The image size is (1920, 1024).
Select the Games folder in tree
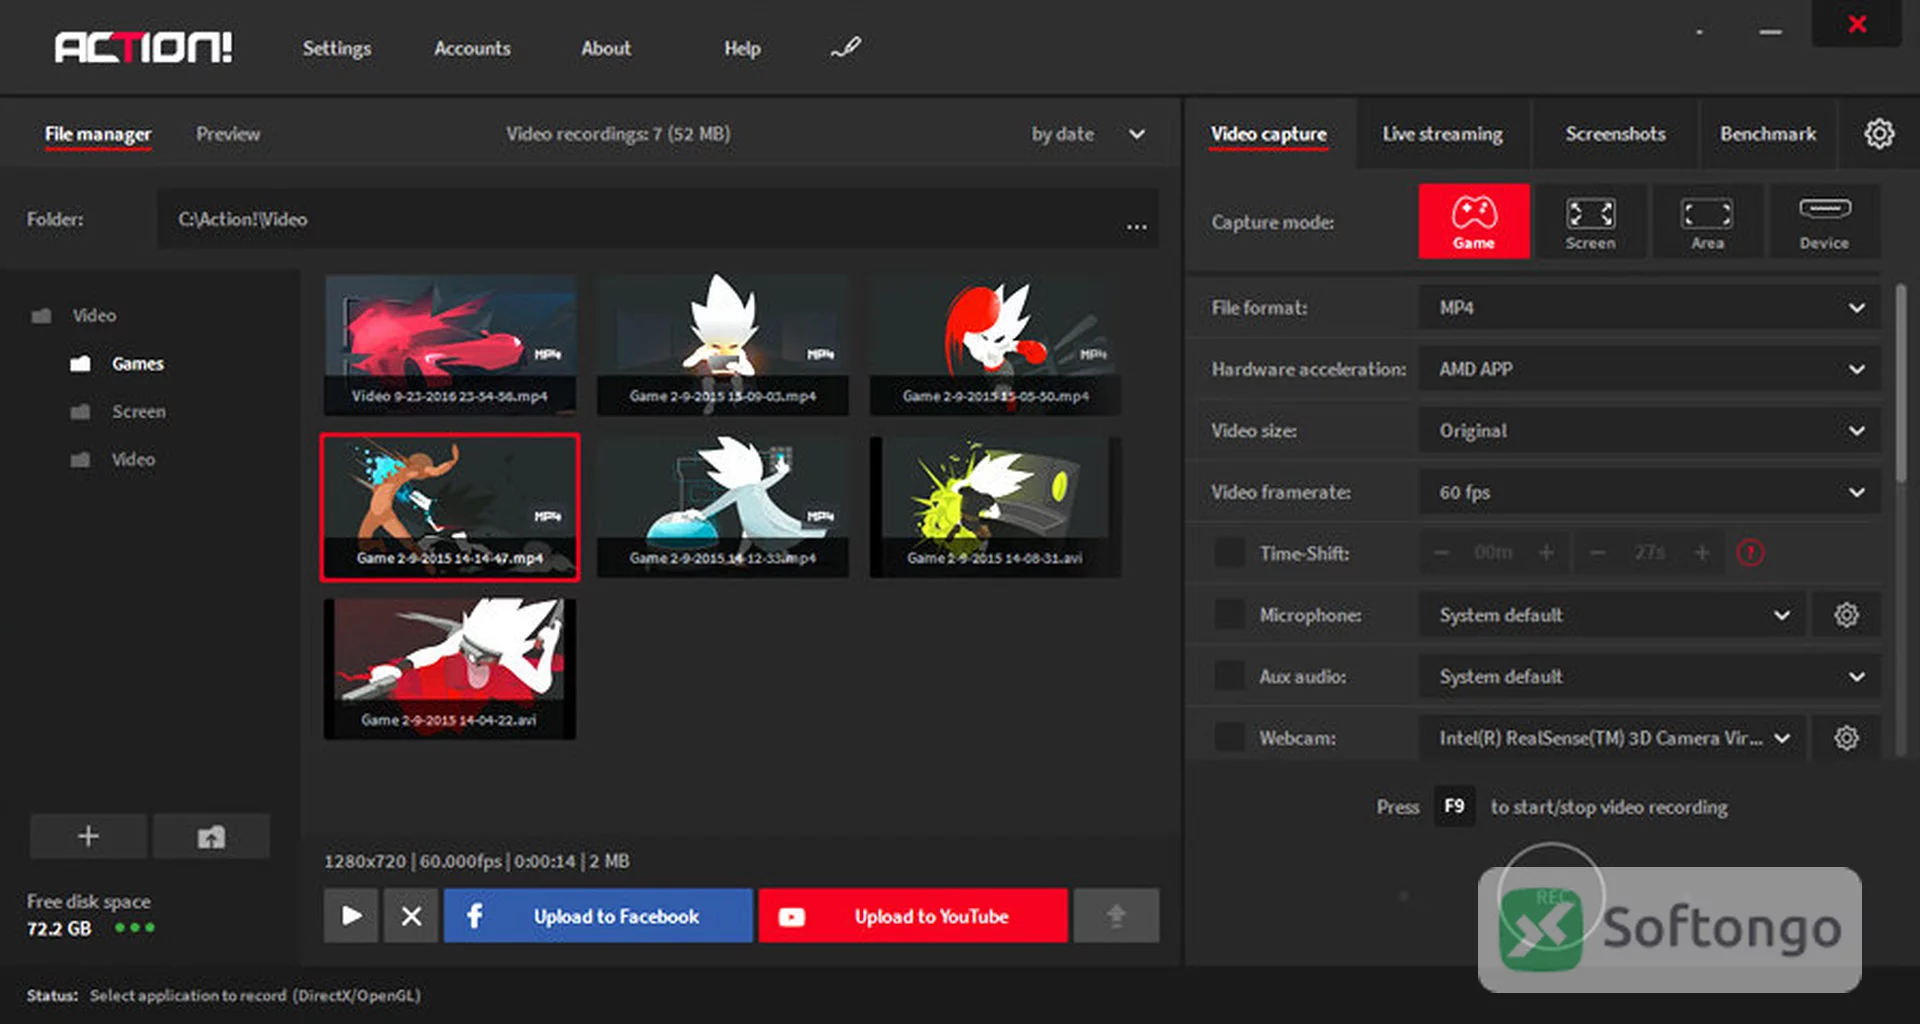137,364
